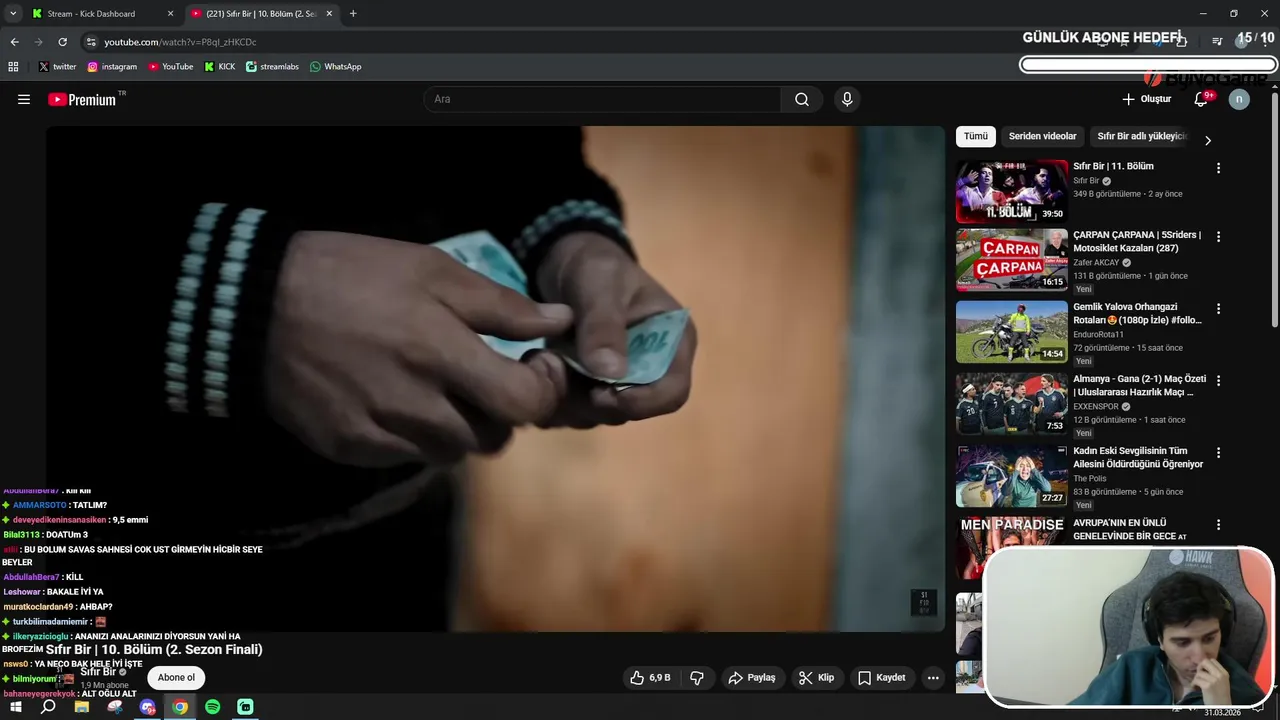
Task: Click the youtube.com address bar URL
Action: [x=180, y=42]
